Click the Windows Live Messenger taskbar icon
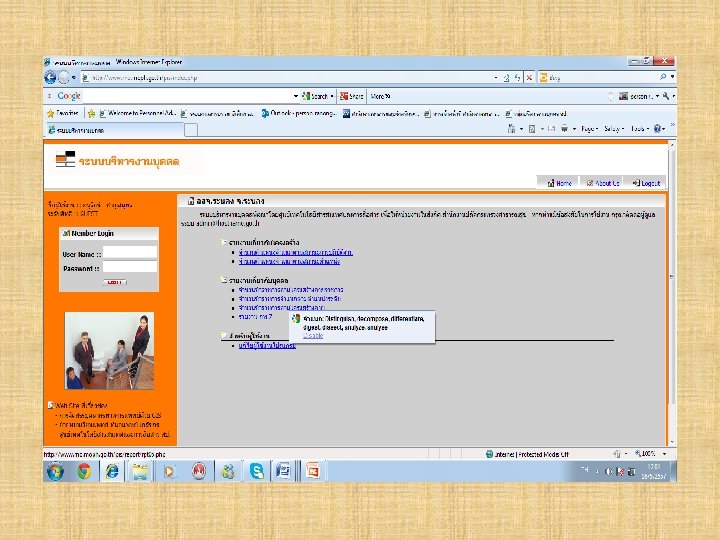Screen dimensions: 720x540 click(x=228, y=471)
